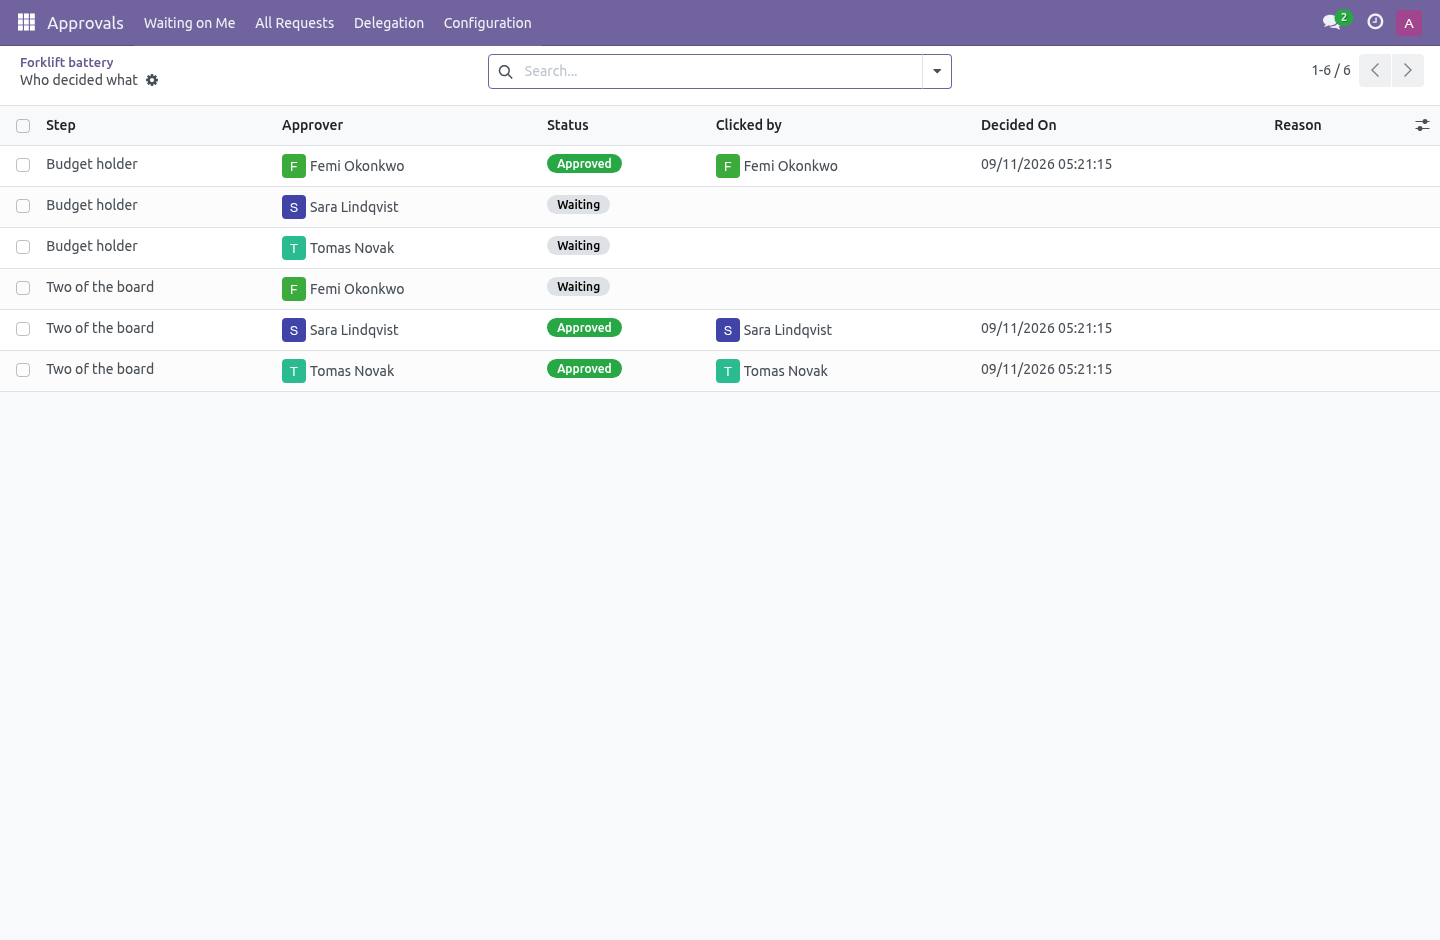Open the conversations messages icon
Image resolution: width=1440 pixels, height=940 pixels.
(1332, 22)
